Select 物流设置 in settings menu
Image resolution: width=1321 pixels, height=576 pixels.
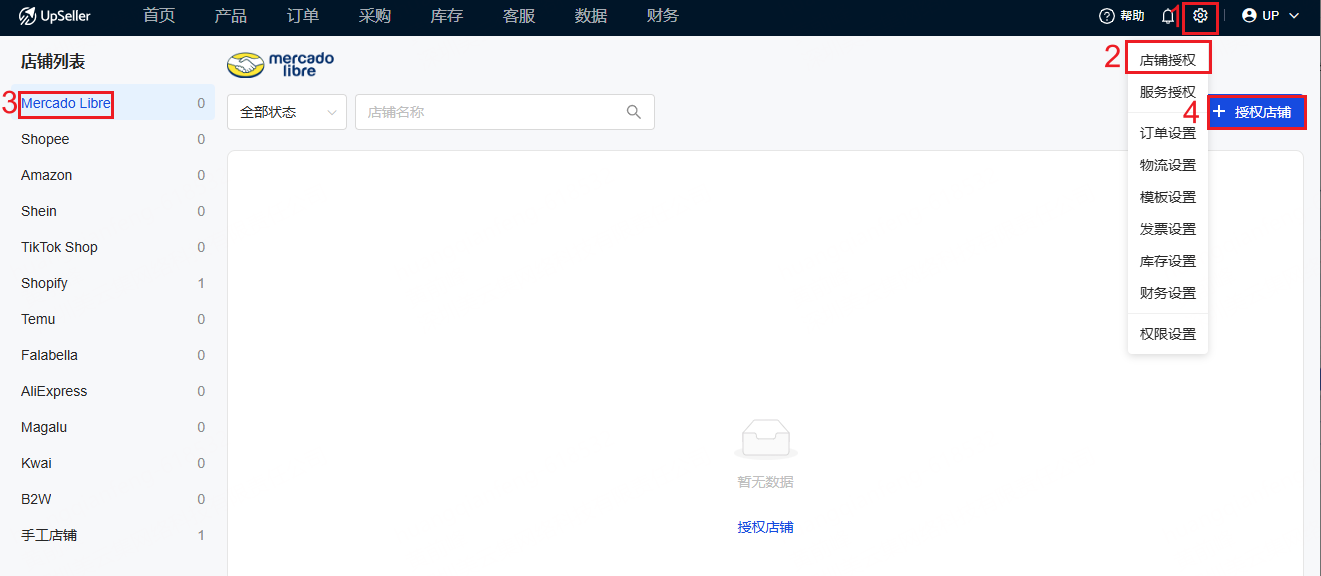pyautogui.click(x=1168, y=165)
